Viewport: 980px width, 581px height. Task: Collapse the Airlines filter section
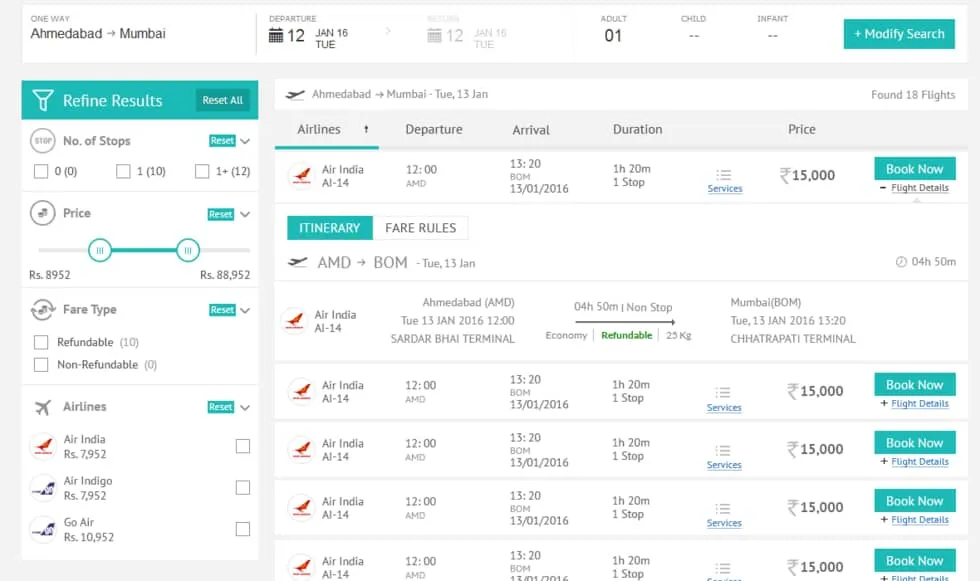click(x=245, y=407)
